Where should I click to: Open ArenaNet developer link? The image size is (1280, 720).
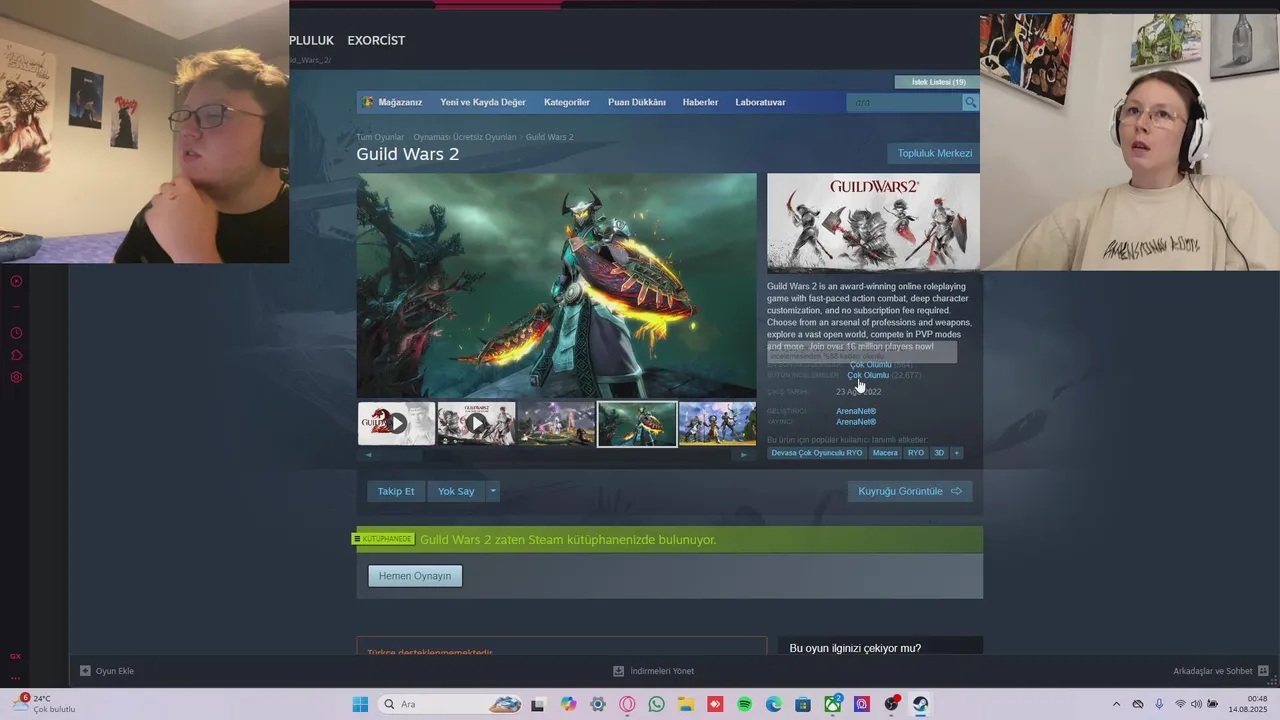[x=856, y=411]
